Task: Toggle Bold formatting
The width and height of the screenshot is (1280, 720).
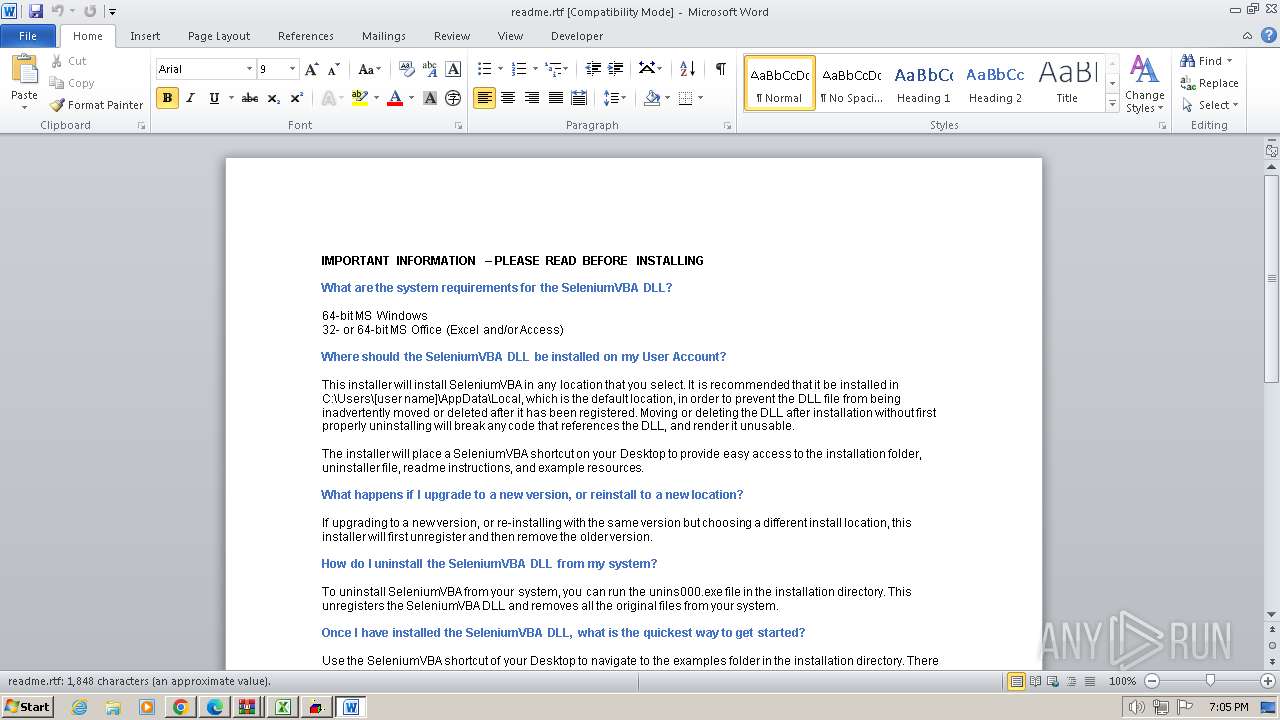Action: click(x=167, y=98)
